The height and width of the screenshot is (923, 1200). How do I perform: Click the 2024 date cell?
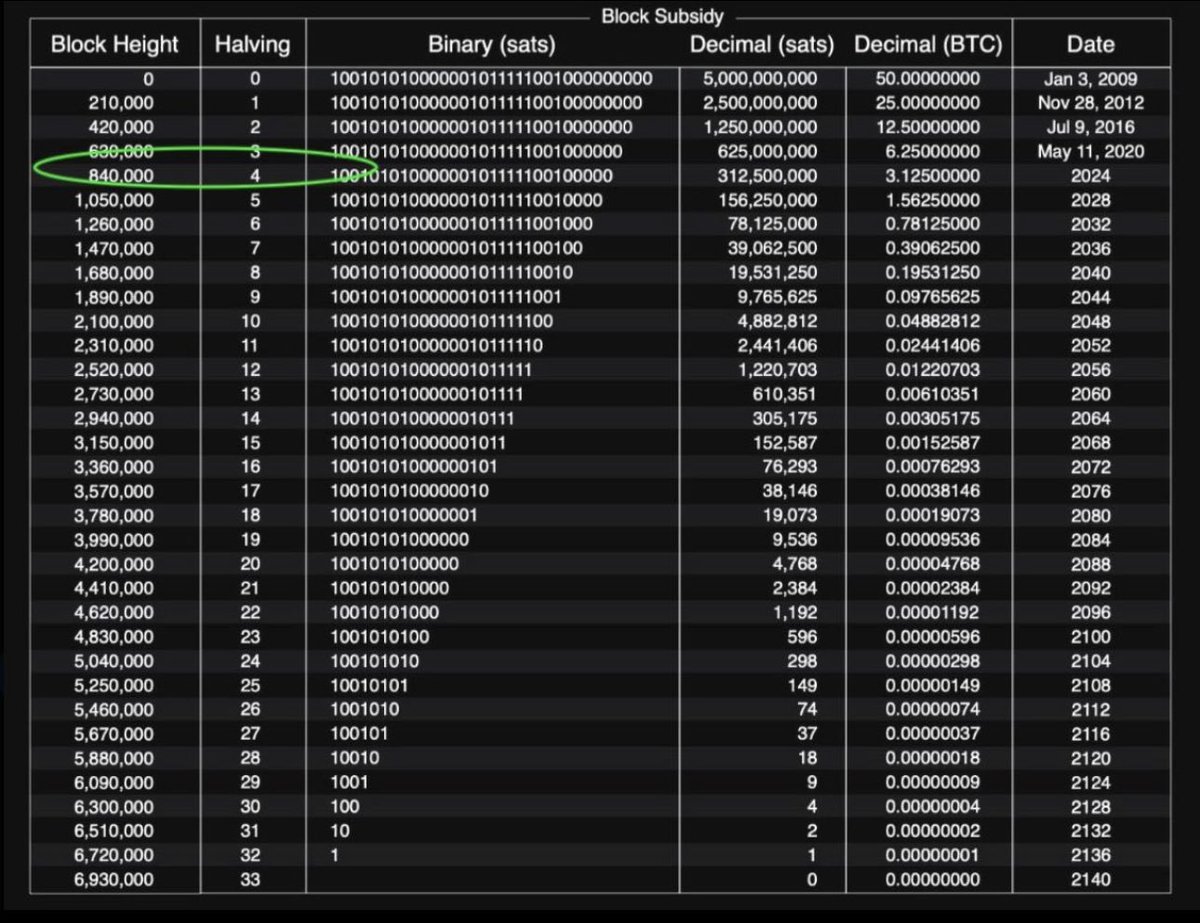1090,176
